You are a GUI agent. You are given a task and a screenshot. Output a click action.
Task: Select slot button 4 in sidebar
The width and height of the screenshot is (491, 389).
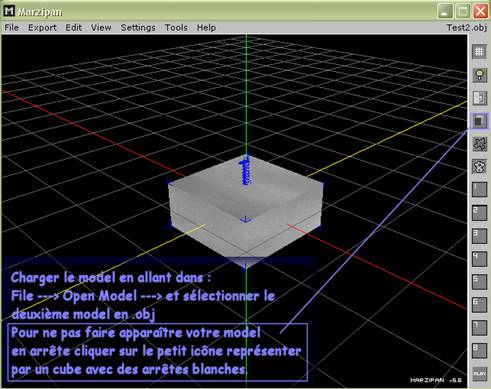click(479, 258)
